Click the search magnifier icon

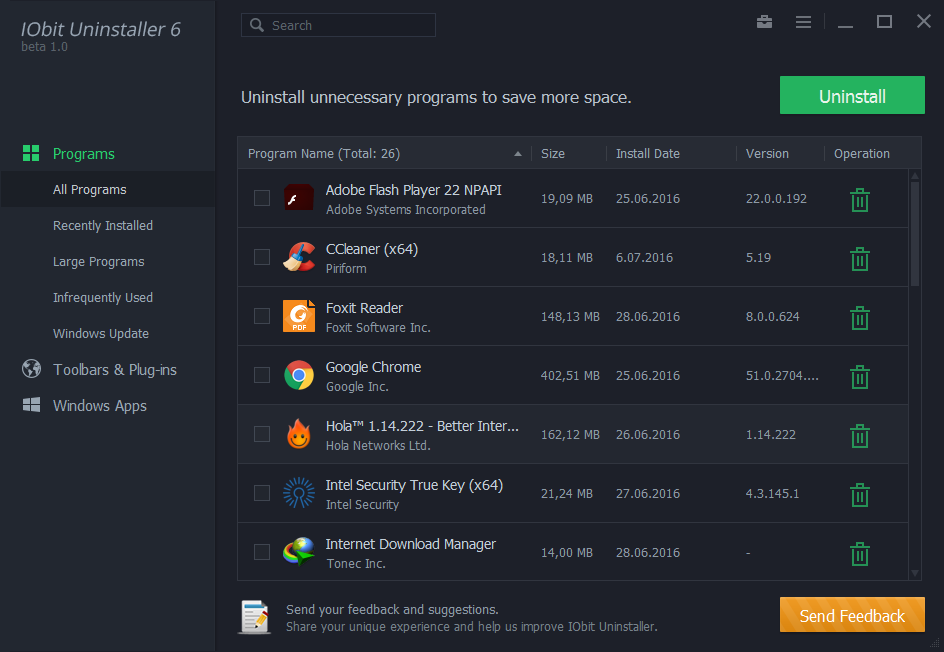257,25
